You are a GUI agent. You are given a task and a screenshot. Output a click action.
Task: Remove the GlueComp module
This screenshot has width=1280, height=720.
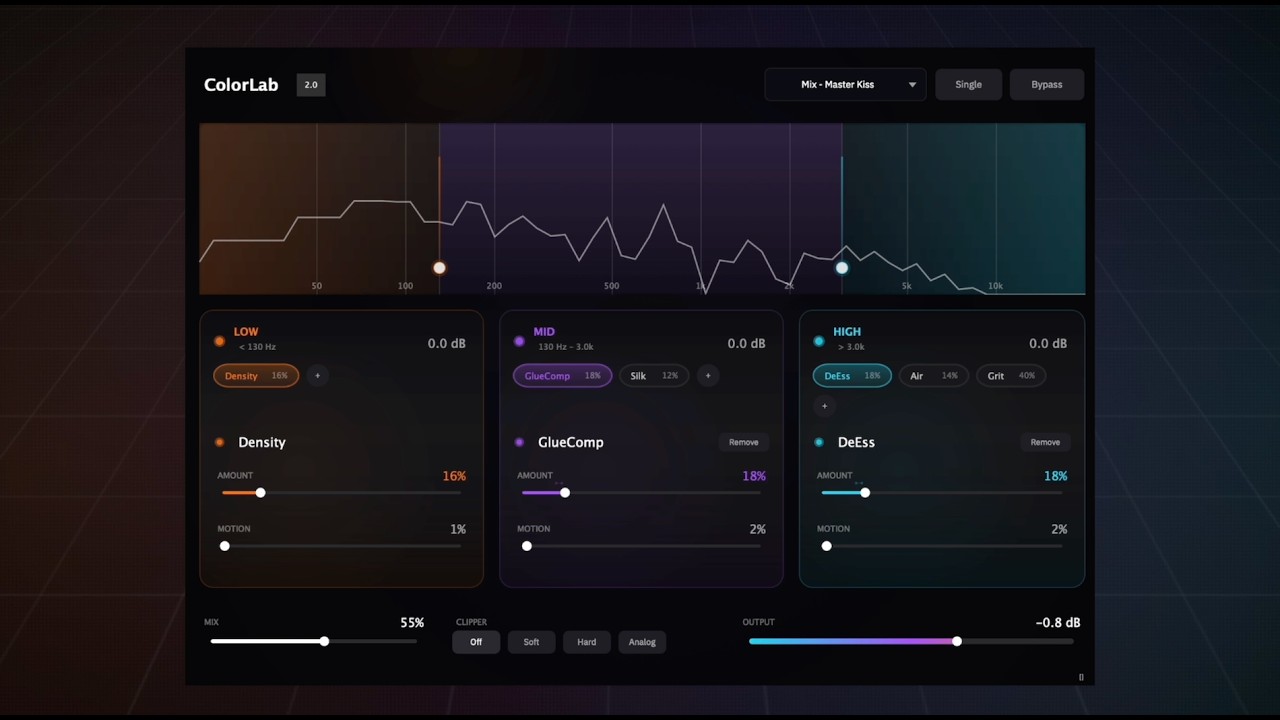[743, 442]
